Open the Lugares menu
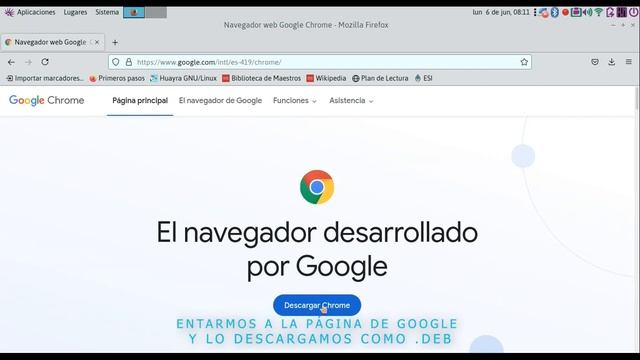 click(x=75, y=12)
